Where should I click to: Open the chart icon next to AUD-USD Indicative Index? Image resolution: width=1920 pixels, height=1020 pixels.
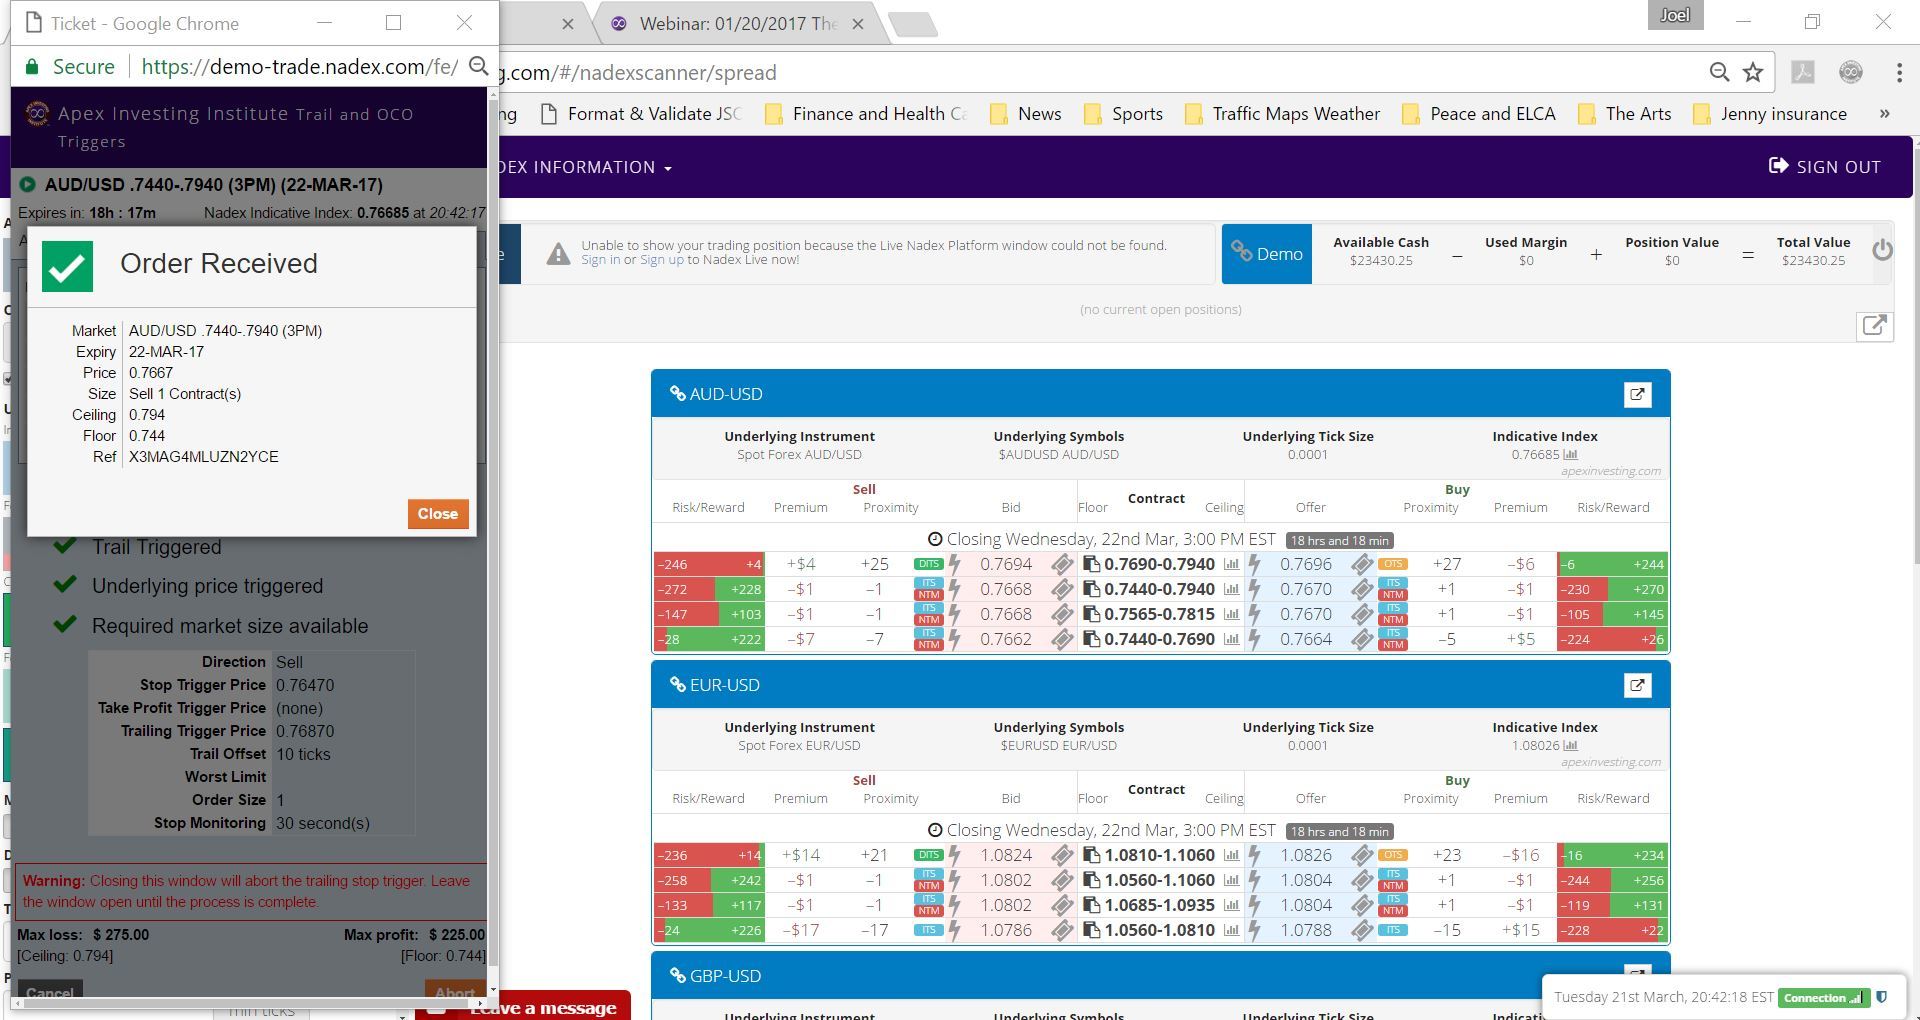[1571, 455]
